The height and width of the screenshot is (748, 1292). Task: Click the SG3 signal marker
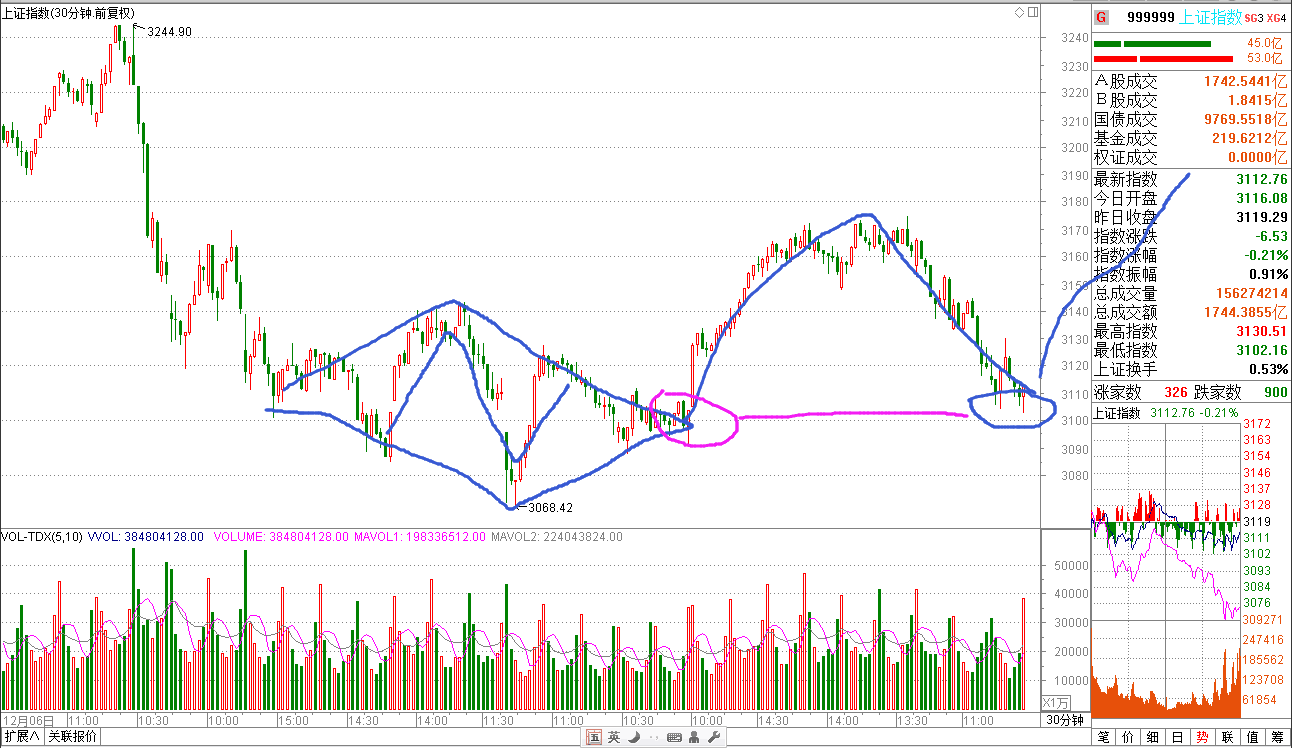point(1253,18)
